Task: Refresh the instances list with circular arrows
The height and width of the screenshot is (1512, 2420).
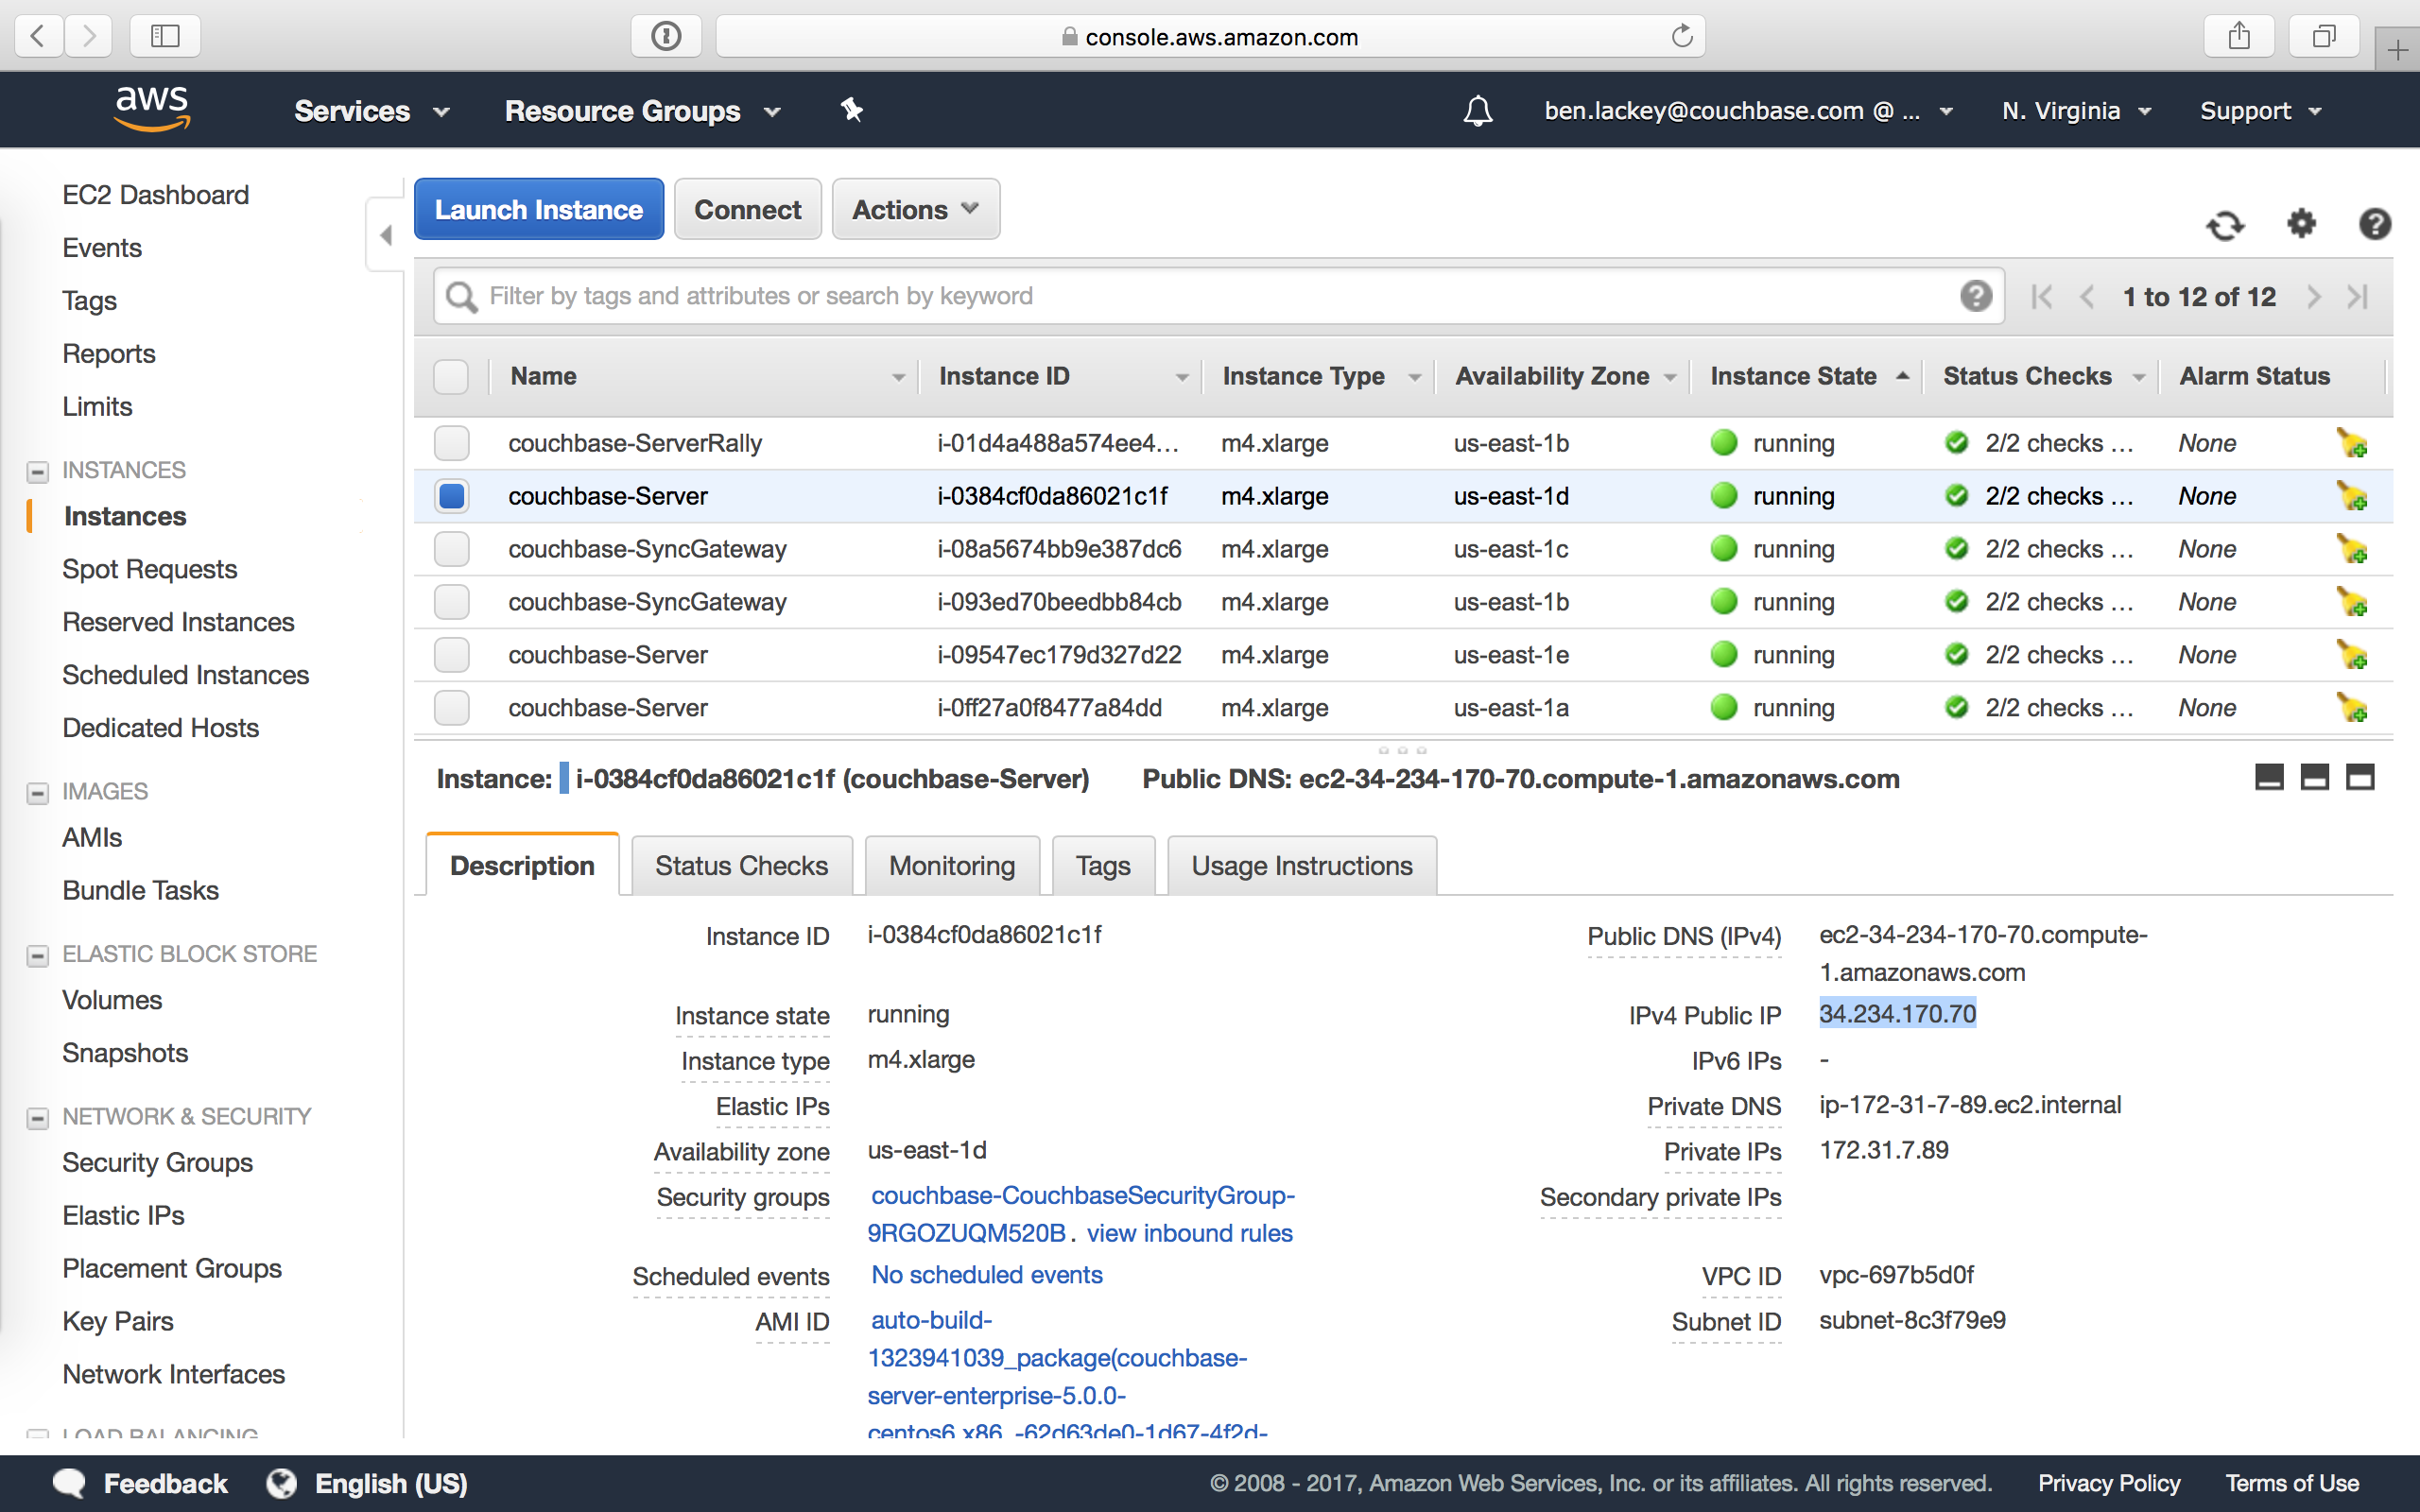Action: [x=2225, y=224]
